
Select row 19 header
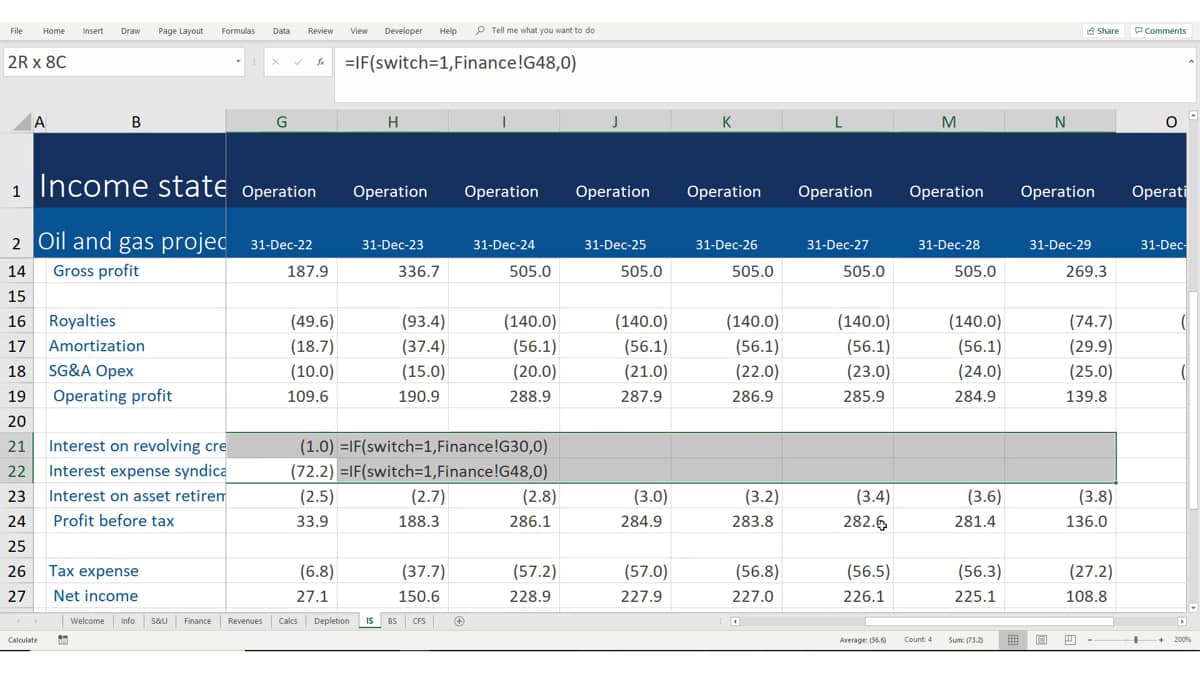coord(16,396)
